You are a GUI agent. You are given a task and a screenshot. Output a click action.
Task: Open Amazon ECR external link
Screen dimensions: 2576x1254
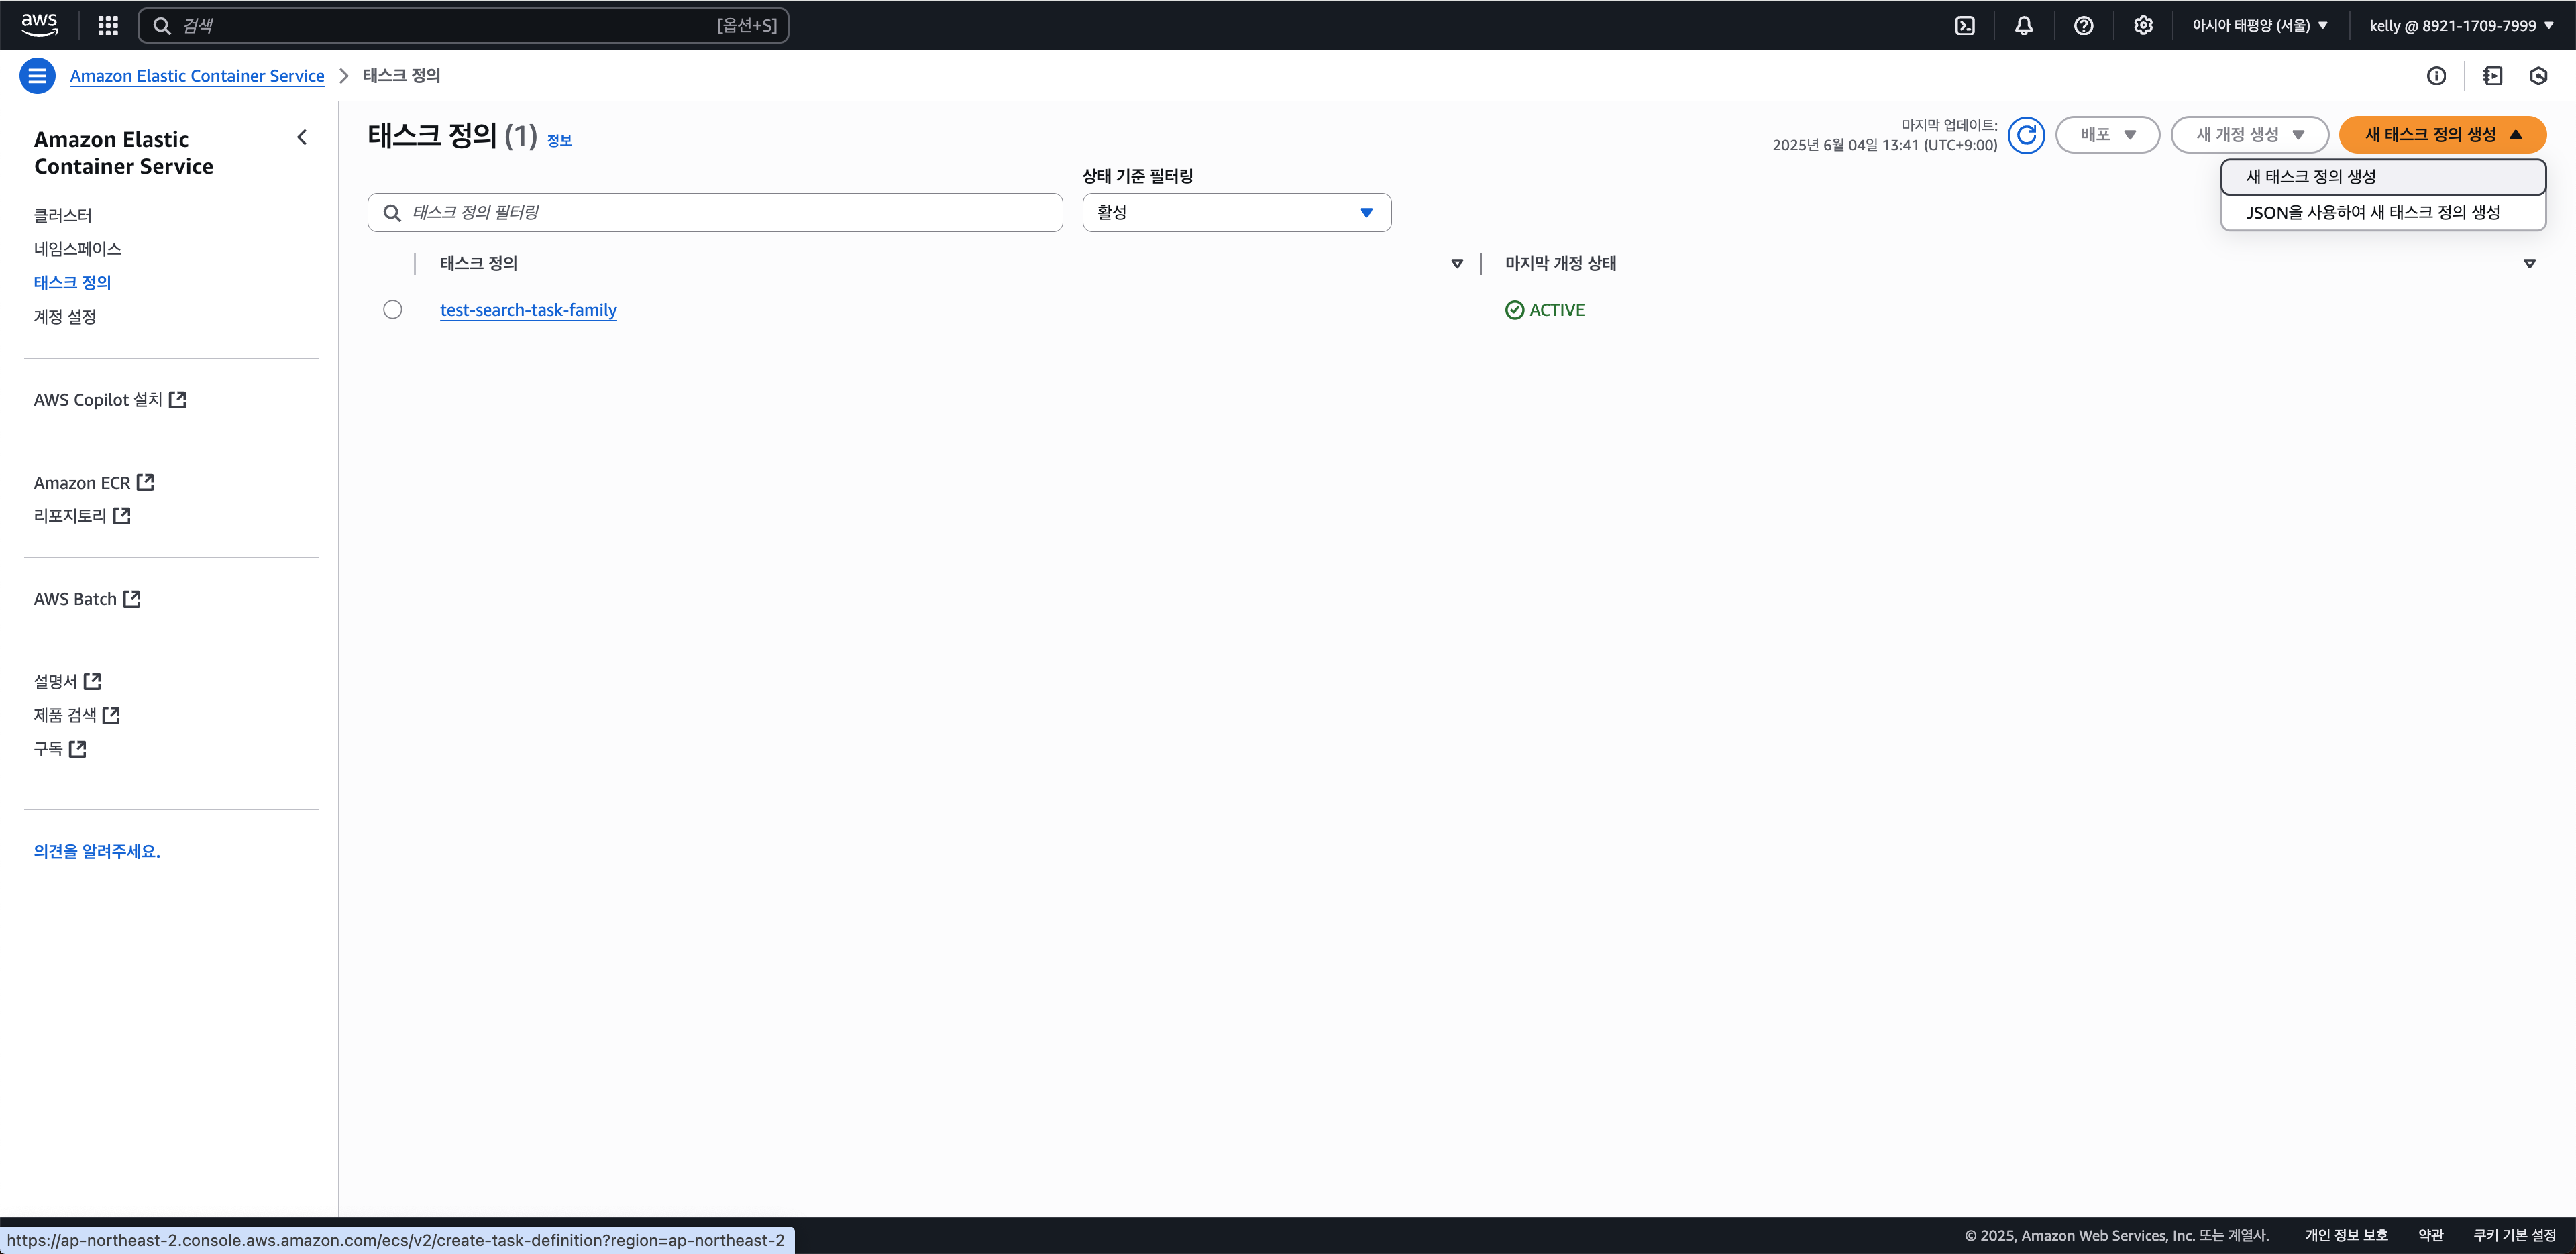coord(93,483)
